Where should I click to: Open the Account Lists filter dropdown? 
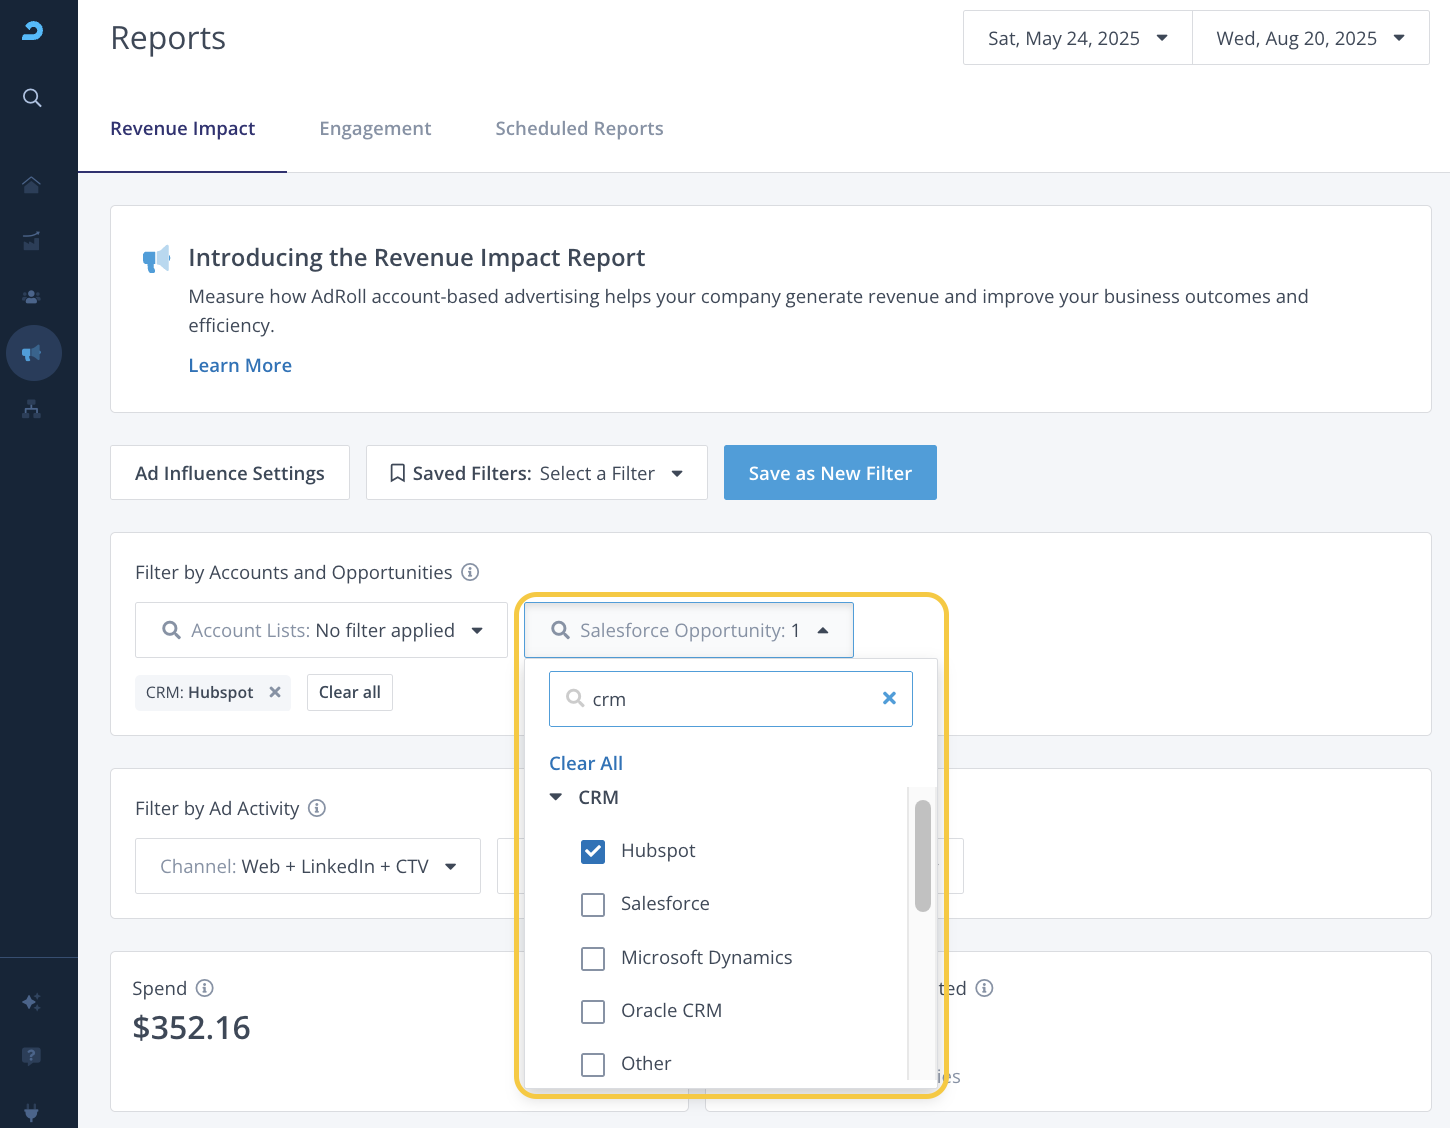tap(321, 630)
